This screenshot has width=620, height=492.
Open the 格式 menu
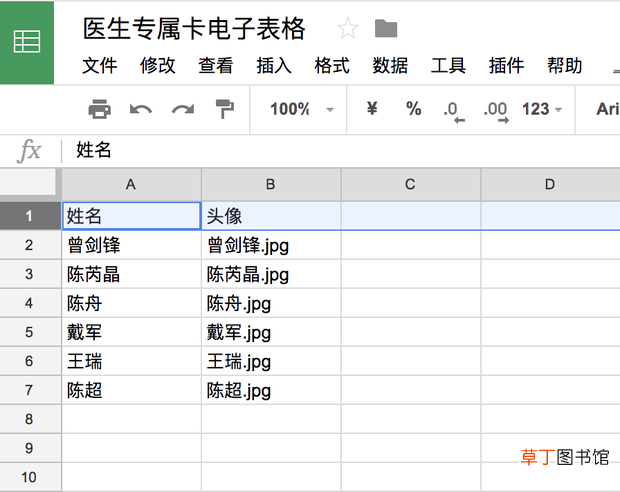pos(332,66)
